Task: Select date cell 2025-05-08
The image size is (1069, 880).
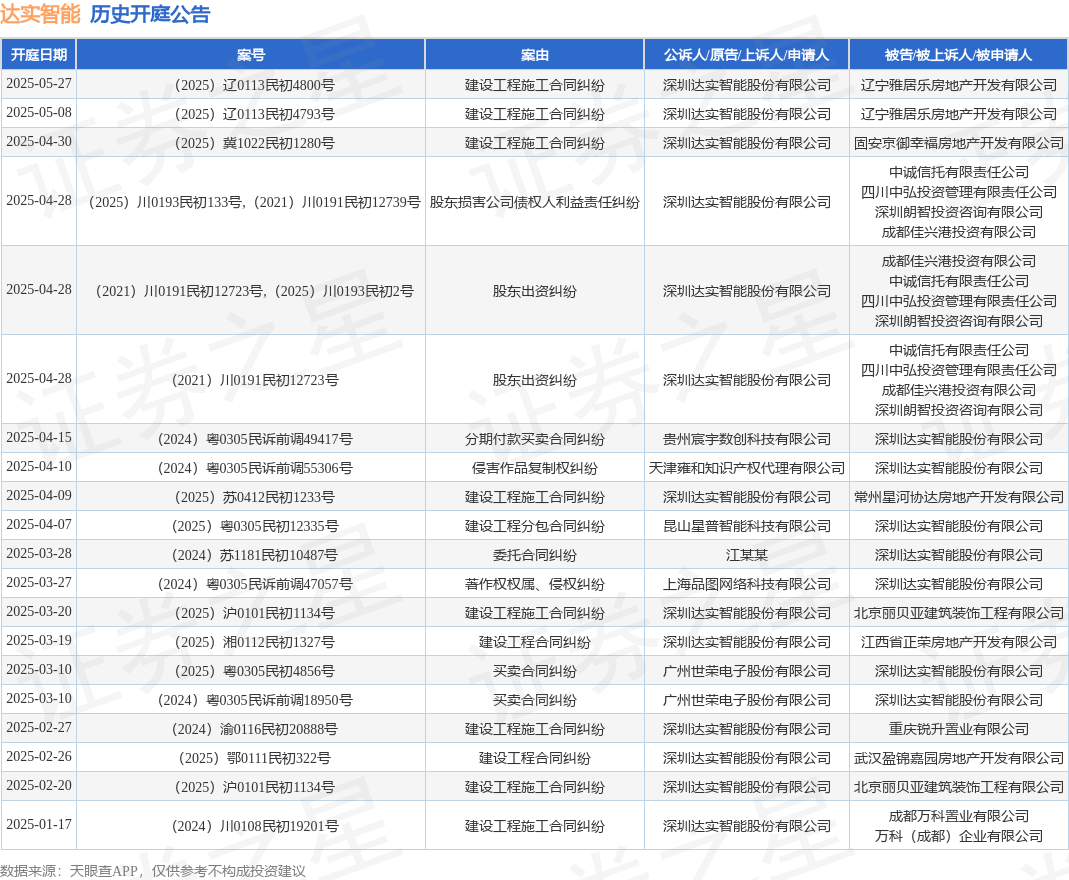Action: point(39,112)
